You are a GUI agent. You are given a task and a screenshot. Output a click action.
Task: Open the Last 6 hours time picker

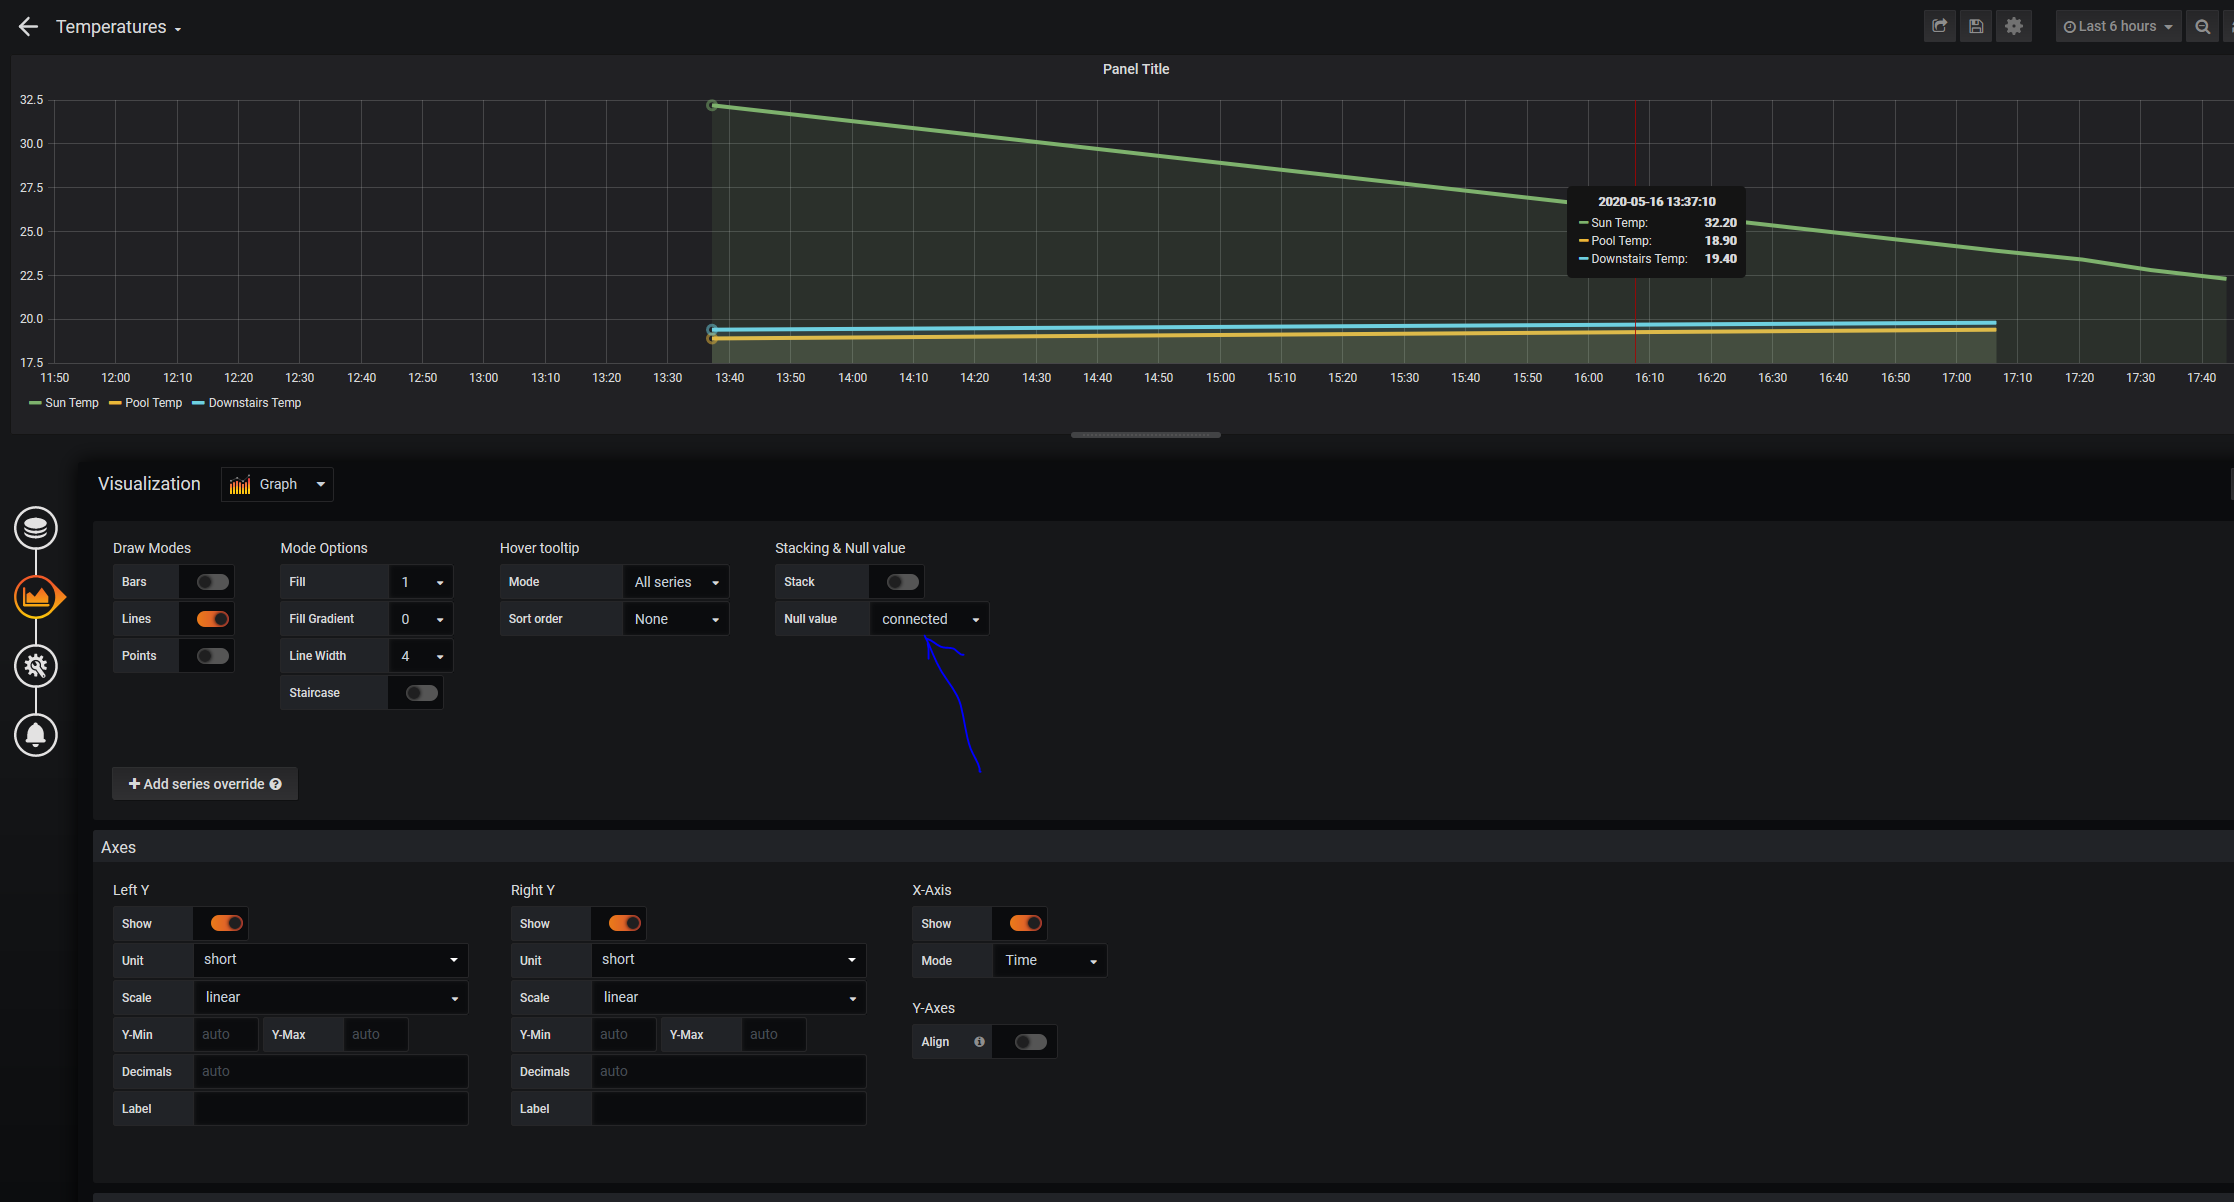pyautogui.click(x=2116, y=26)
